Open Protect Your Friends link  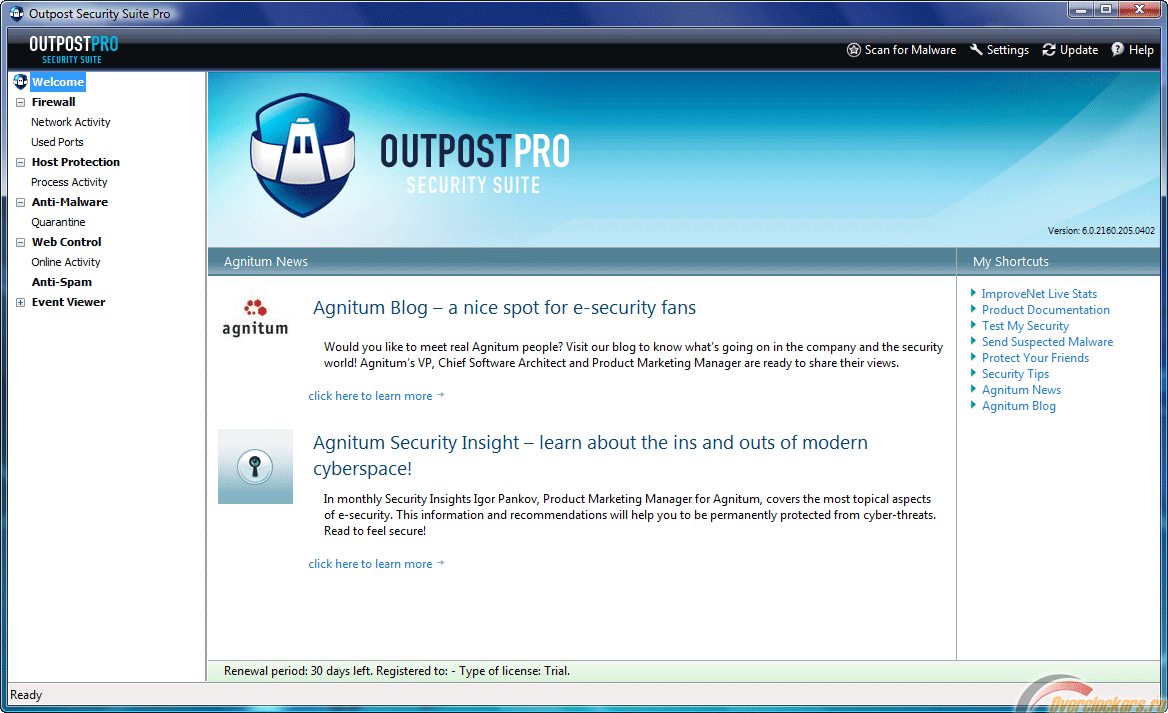(x=1035, y=358)
